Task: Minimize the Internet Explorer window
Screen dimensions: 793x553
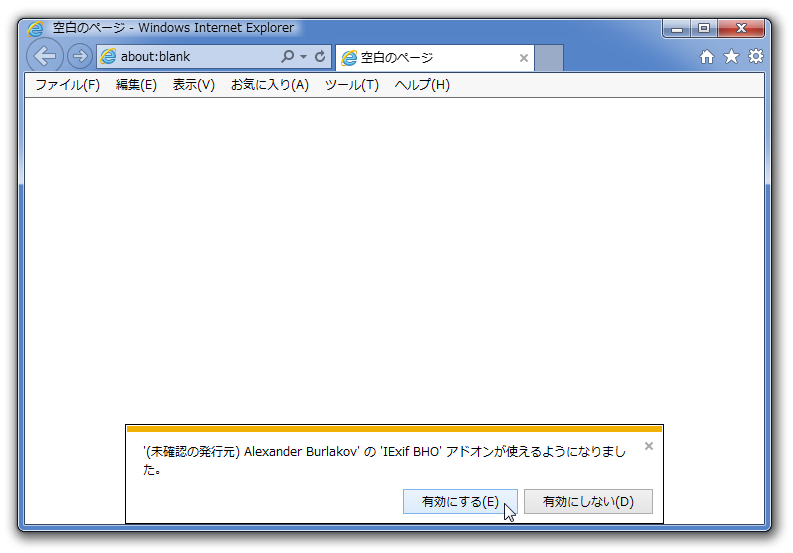Action: click(x=677, y=28)
